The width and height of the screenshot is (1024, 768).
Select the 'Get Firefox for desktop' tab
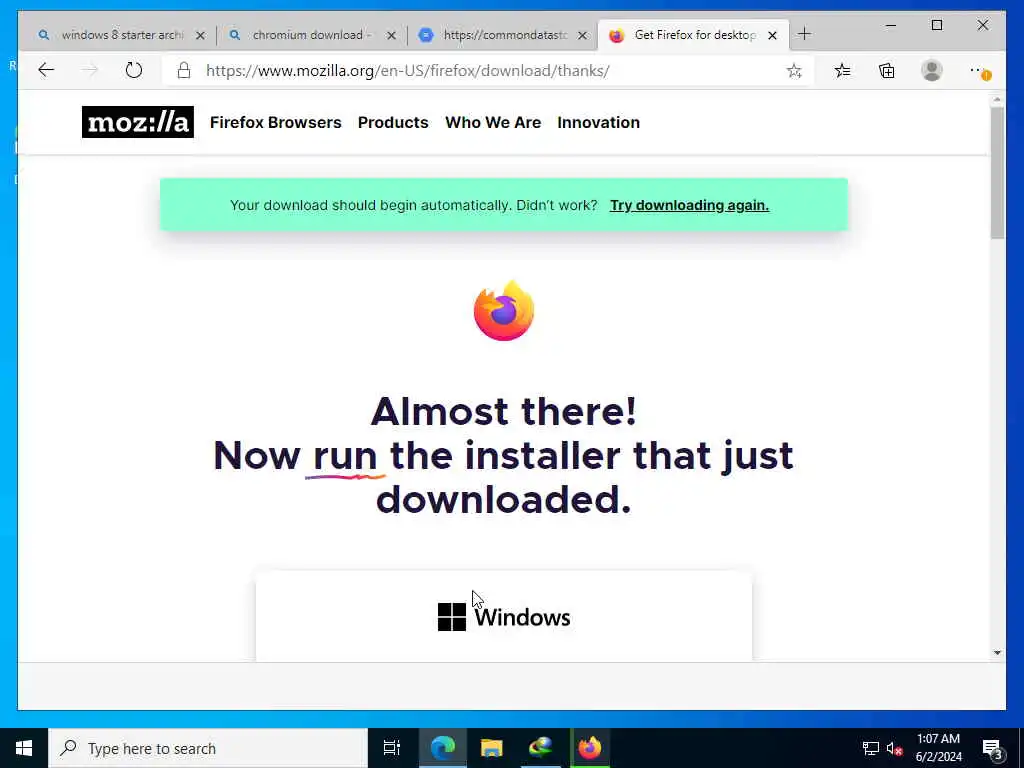pos(692,35)
